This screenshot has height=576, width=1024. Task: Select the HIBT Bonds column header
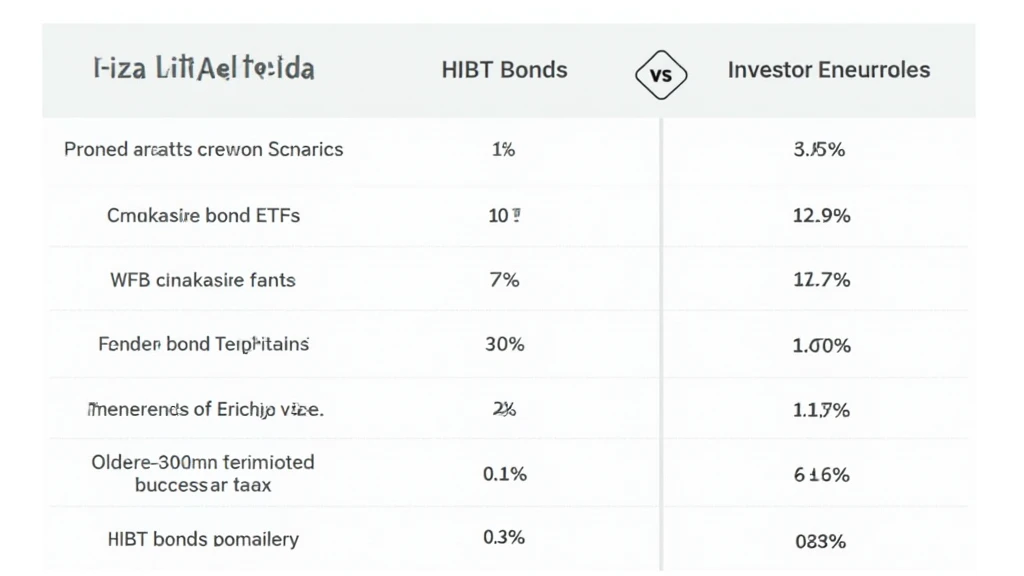coord(504,70)
